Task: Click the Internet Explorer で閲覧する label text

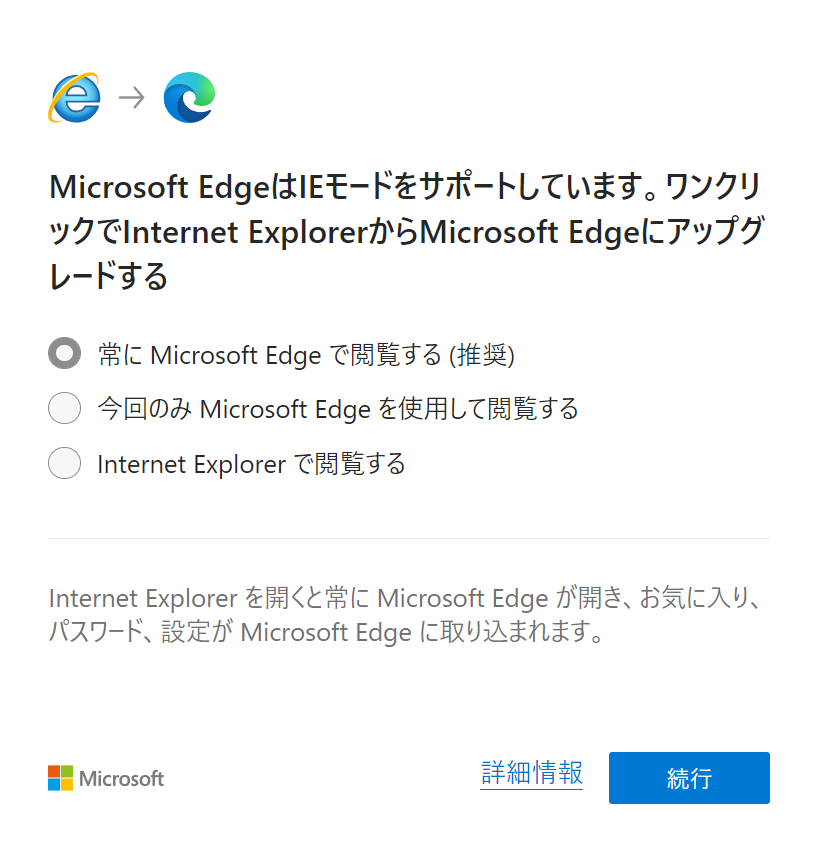Action: [x=251, y=463]
